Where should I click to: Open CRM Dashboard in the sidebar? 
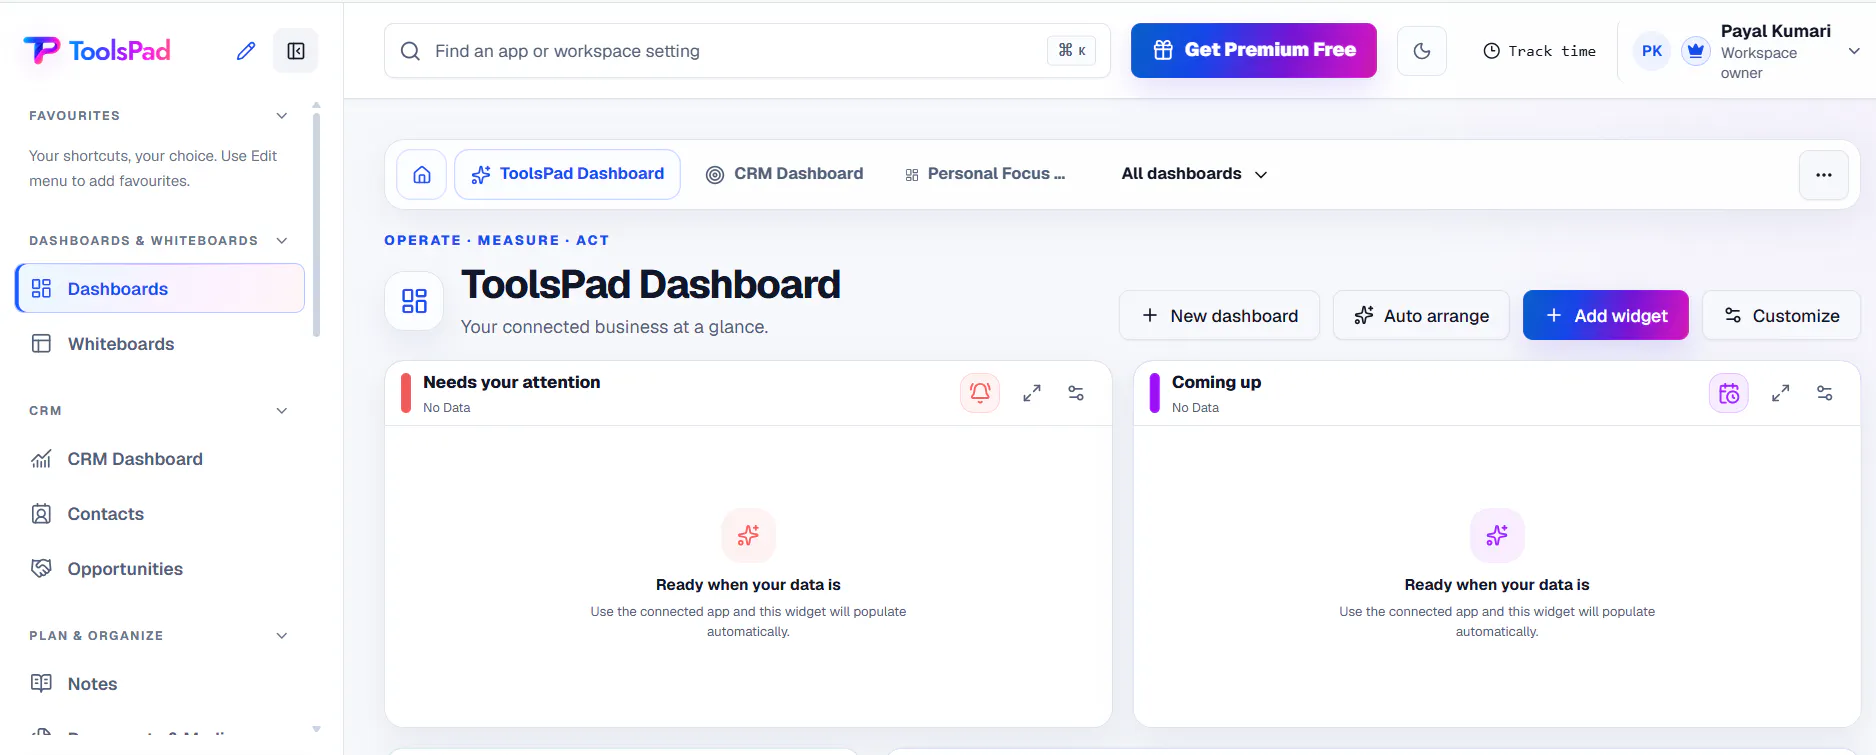coord(160,459)
